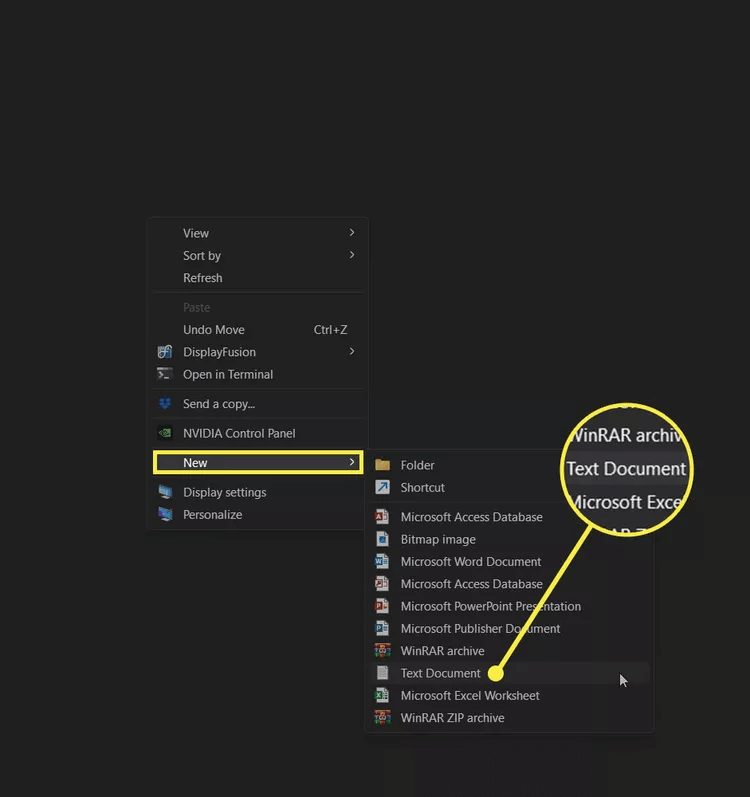Click the Microsoft Word Document icon
750x797 pixels.
pos(382,561)
